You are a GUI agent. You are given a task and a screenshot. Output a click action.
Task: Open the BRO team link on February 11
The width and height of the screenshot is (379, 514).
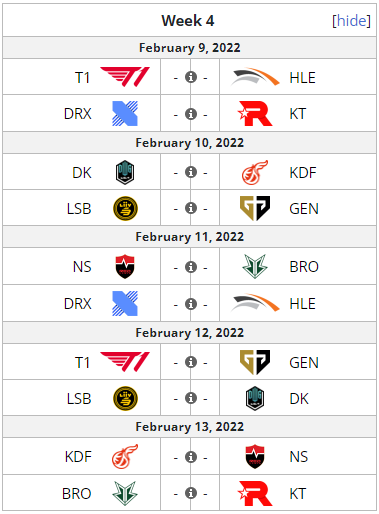click(304, 267)
